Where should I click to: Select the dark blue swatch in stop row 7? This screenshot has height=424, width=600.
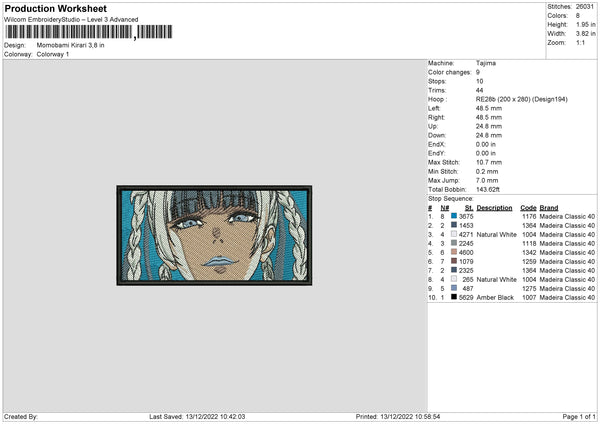pyautogui.click(x=454, y=270)
